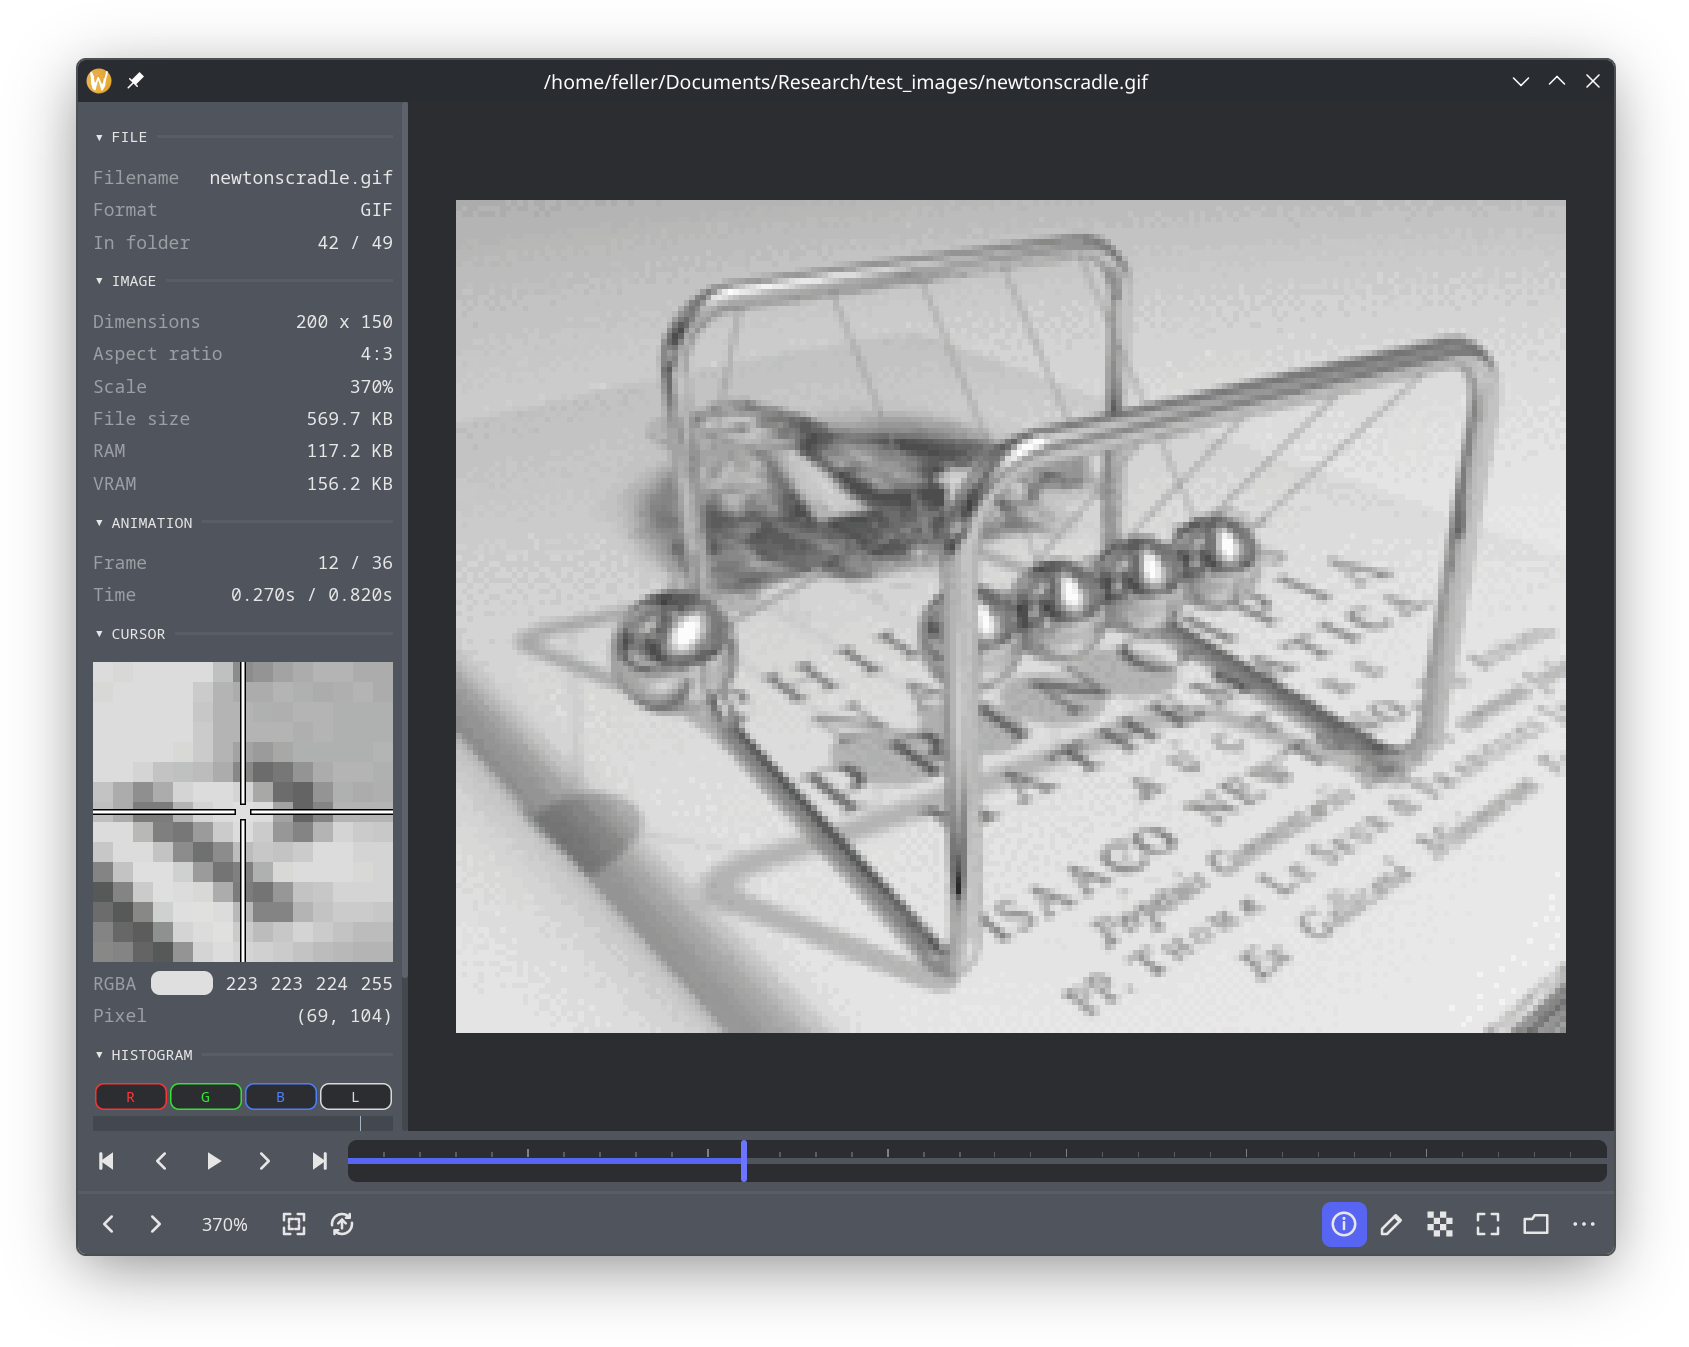The width and height of the screenshot is (1689, 1347).
Task: Open the folder browse icon
Action: (x=1536, y=1224)
